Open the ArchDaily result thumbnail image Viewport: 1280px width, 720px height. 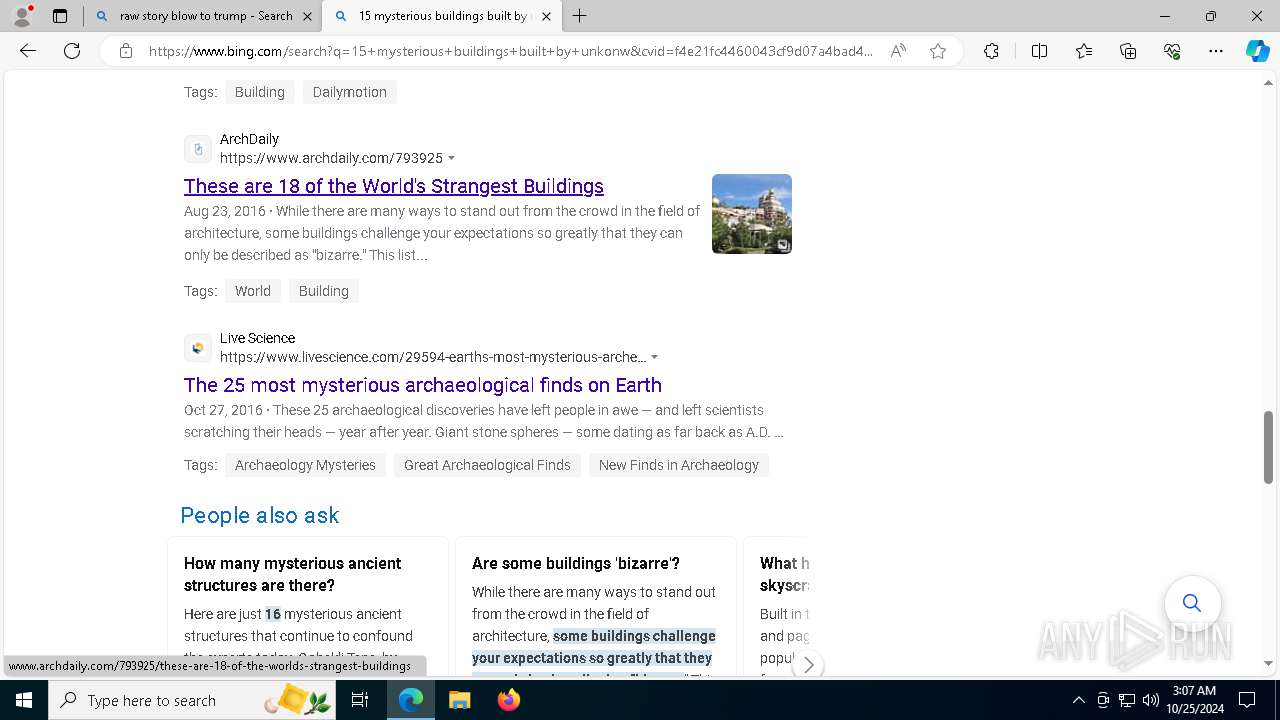click(752, 214)
